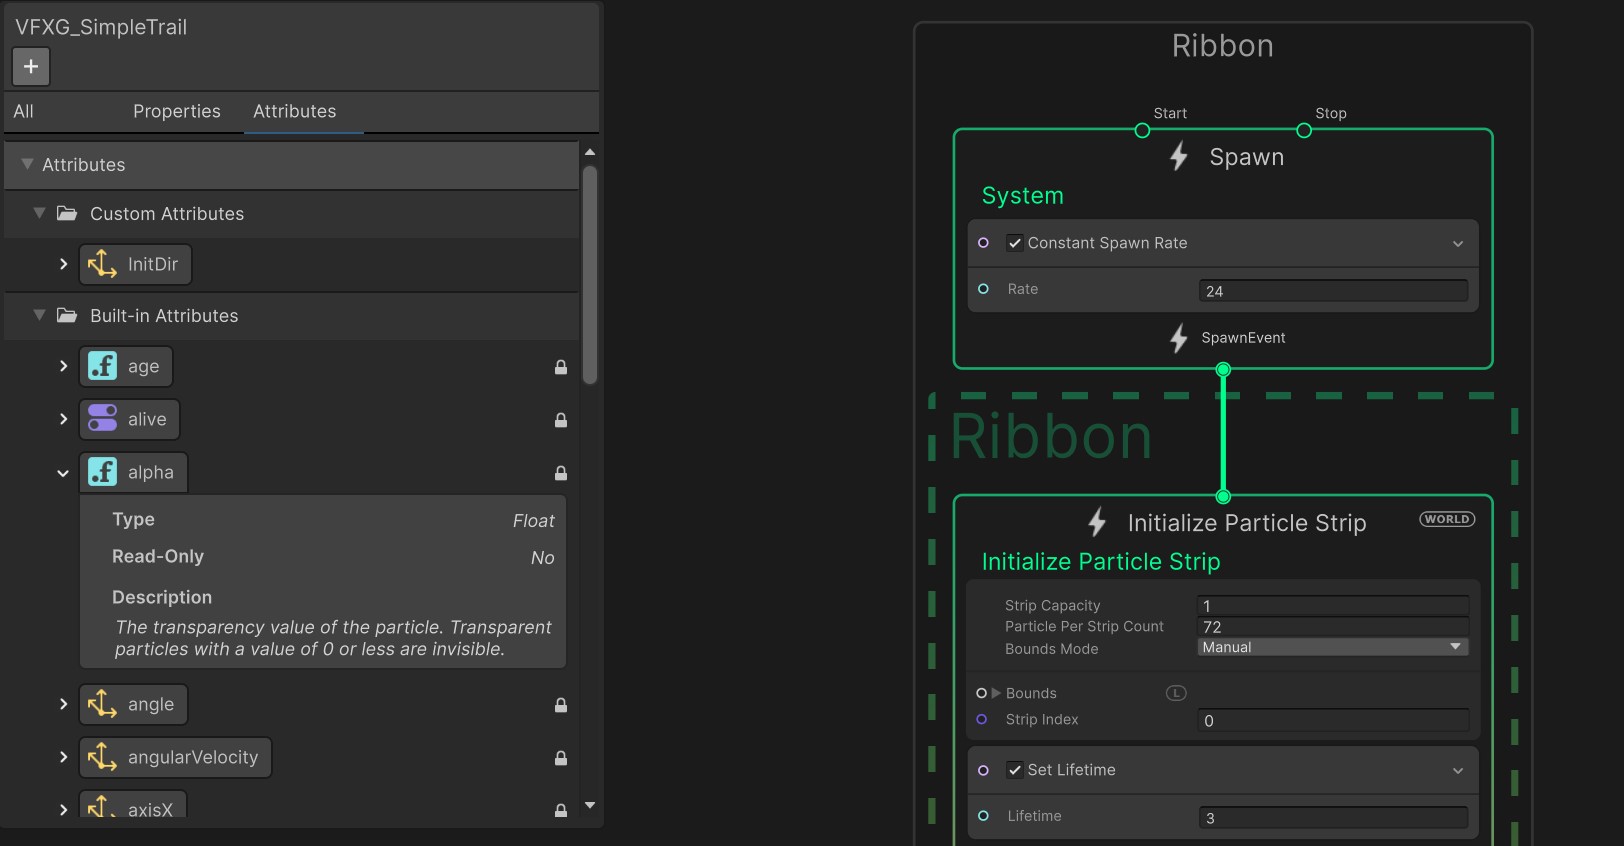Select the All tab in blackboard

pyautogui.click(x=24, y=111)
